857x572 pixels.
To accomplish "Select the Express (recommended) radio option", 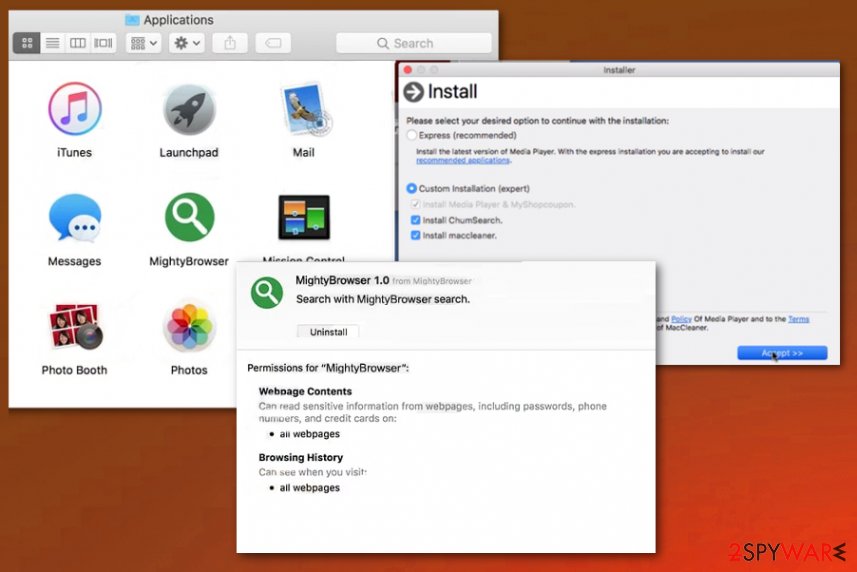I will tap(412, 135).
